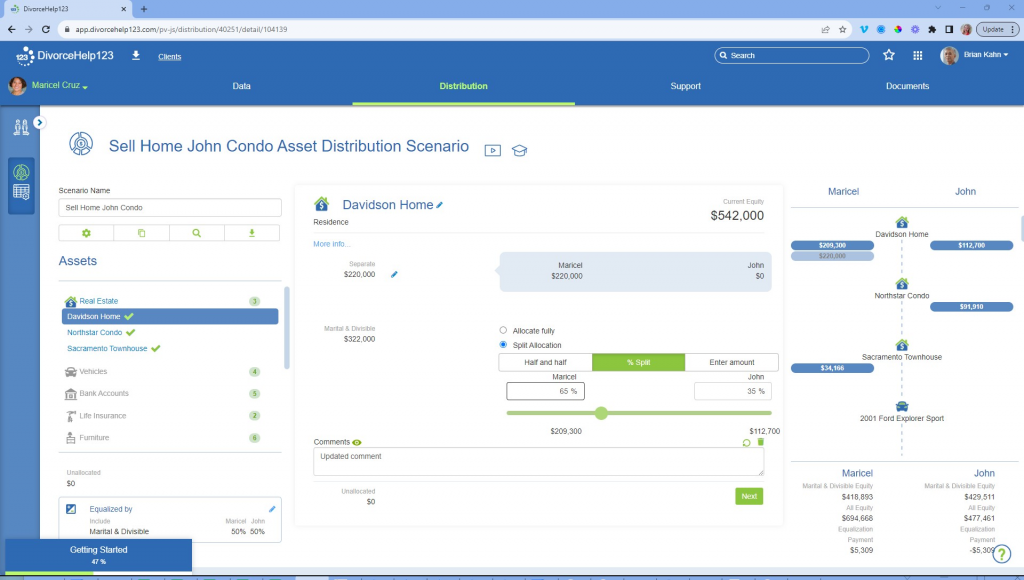The image size is (1024, 580).
Task: Open the help question mark icon
Action: point(1001,554)
